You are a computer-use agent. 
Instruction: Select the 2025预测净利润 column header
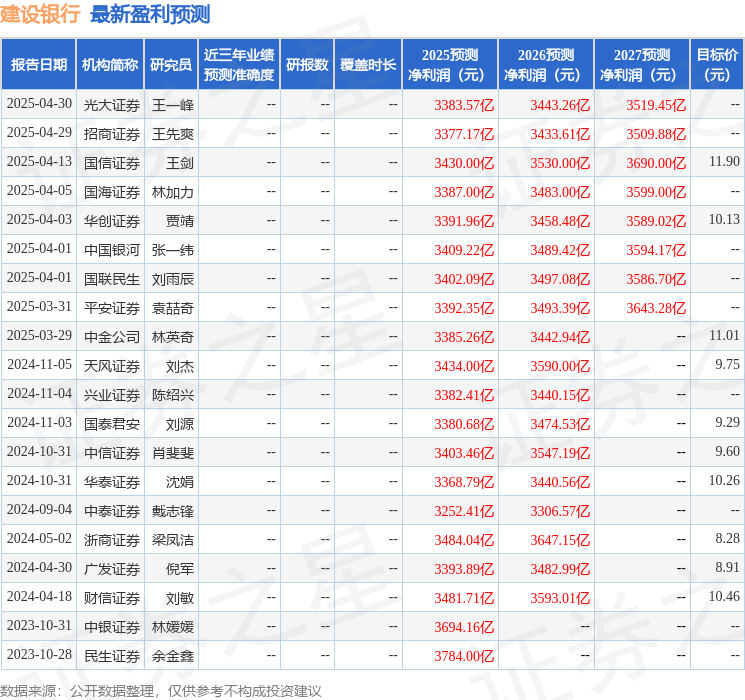pos(450,65)
